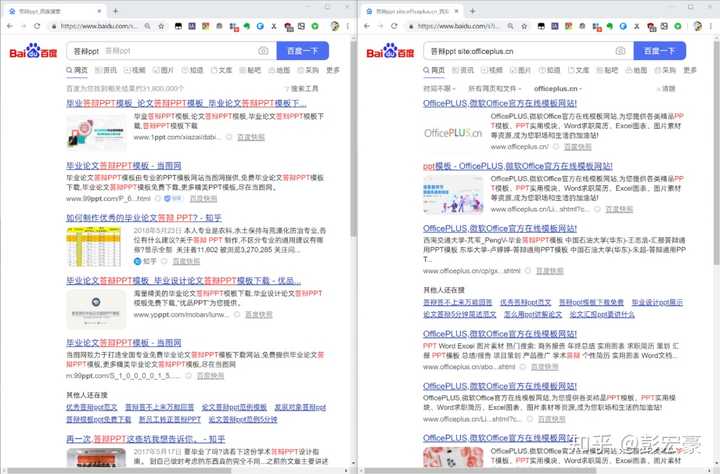This screenshot has width=720, height=474.
Task: Click the green circle extension icon in right window
Action: coord(678,26)
